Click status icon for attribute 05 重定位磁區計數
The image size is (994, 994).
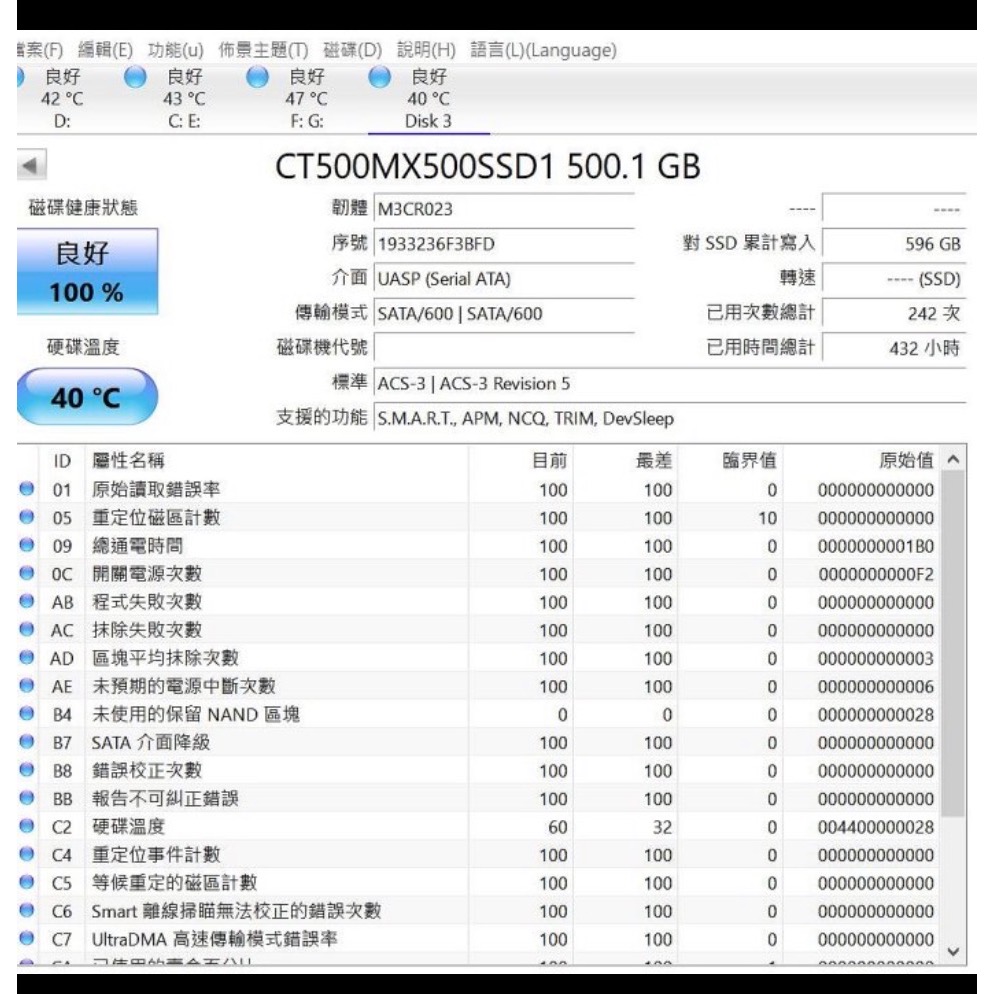tap(27, 517)
